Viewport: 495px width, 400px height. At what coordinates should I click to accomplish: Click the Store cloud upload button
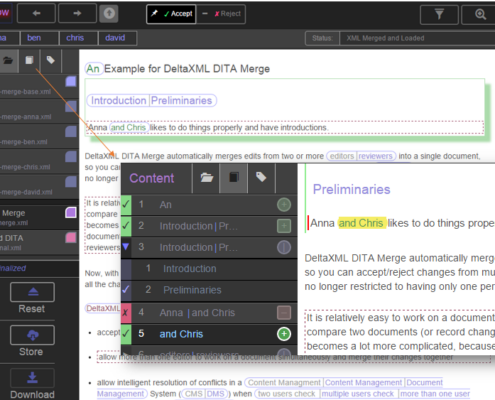tap(32, 335)
